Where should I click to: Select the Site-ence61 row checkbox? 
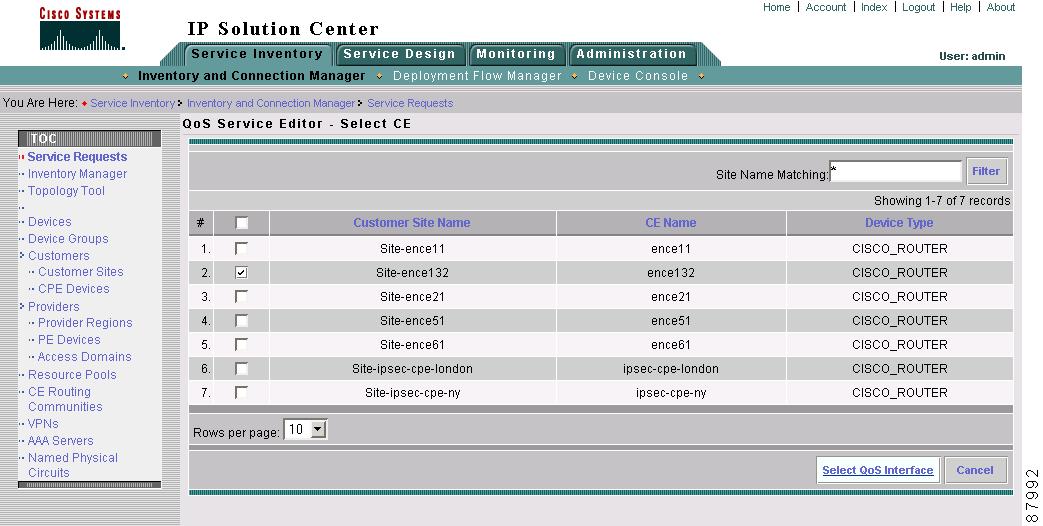[241, 344]
